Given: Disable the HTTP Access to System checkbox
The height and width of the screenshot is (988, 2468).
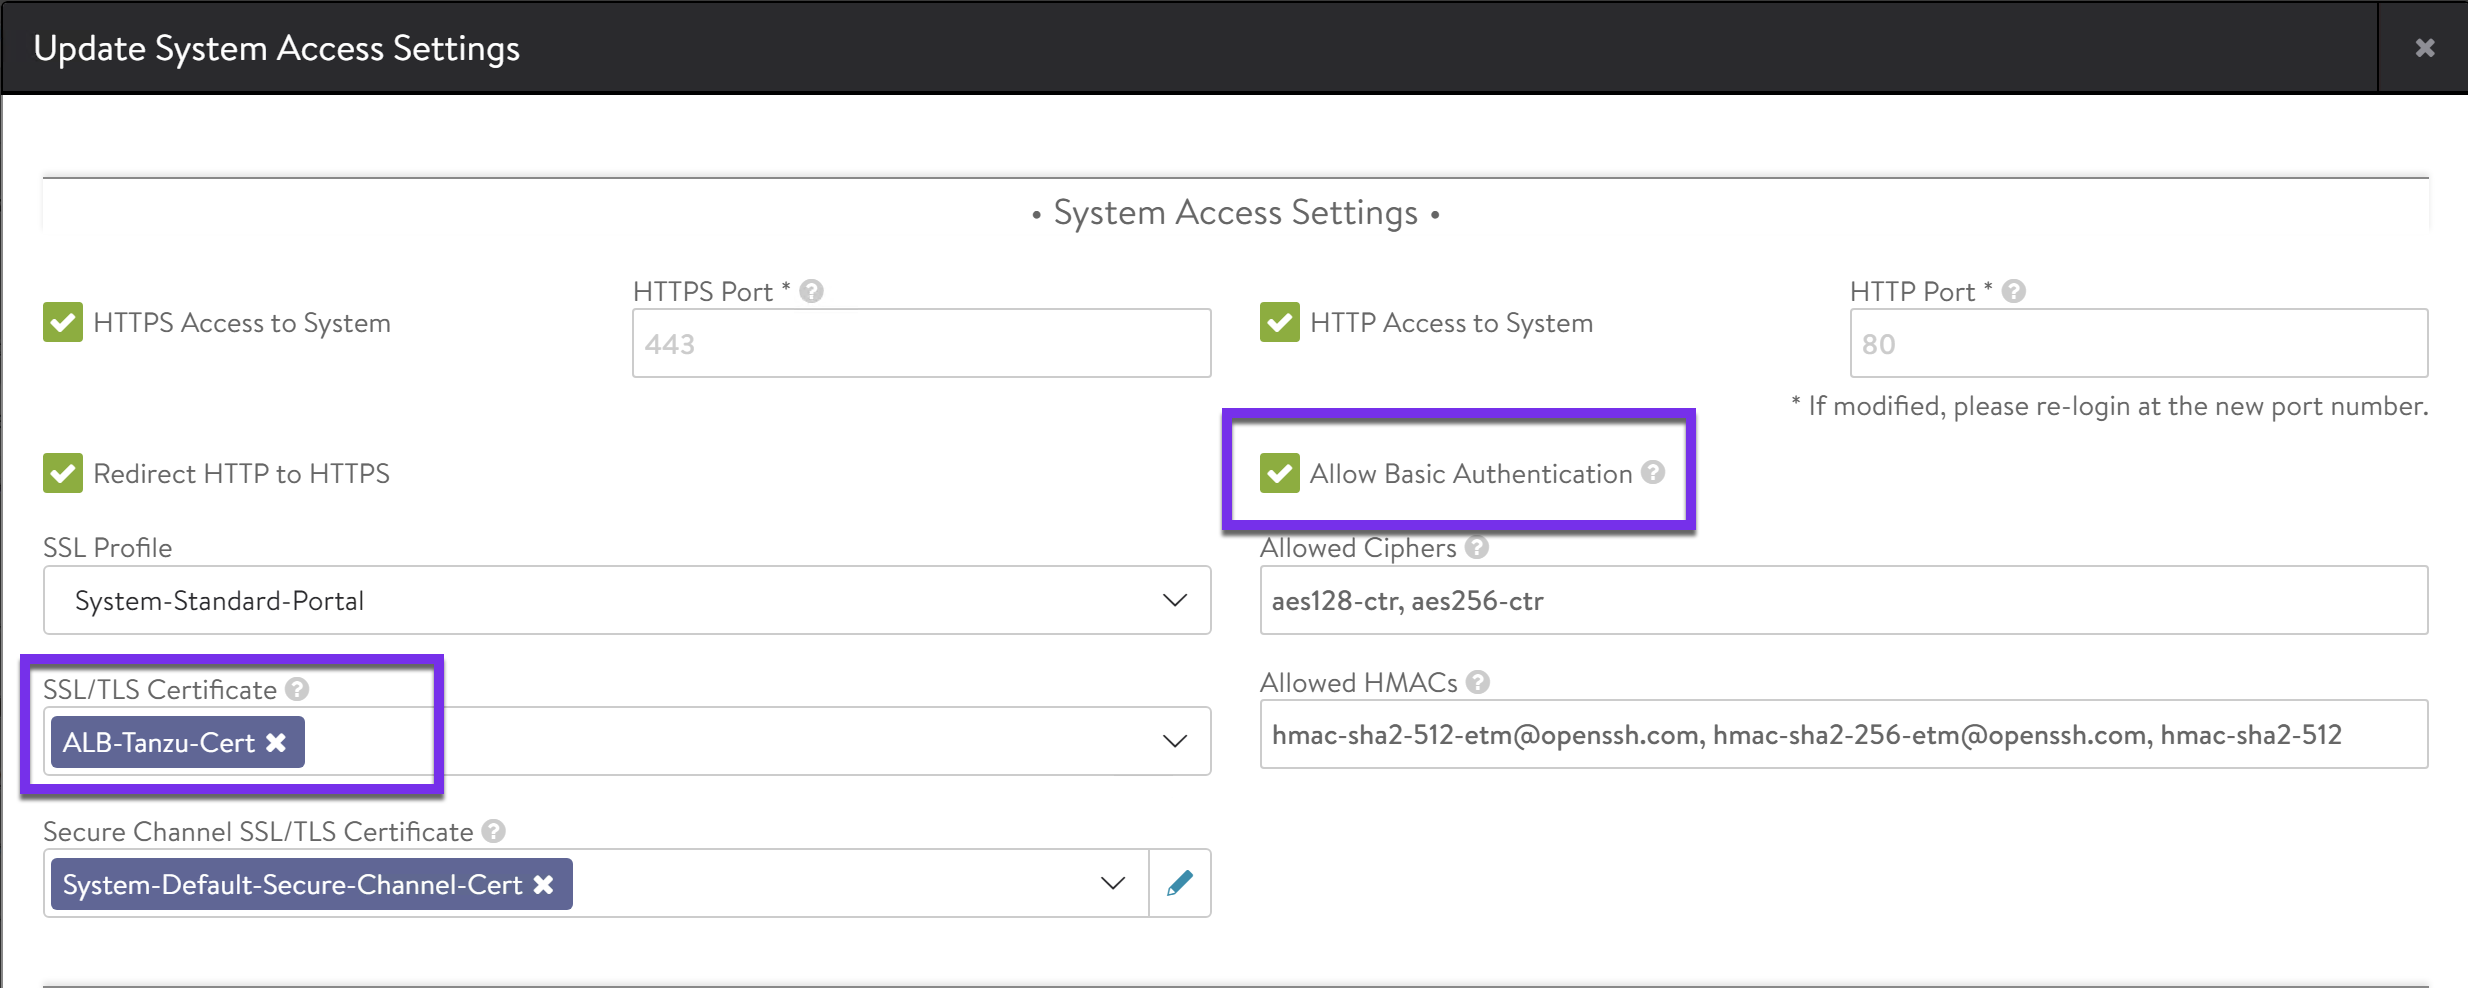Looking at the screenshot, I should (1279, 322).
